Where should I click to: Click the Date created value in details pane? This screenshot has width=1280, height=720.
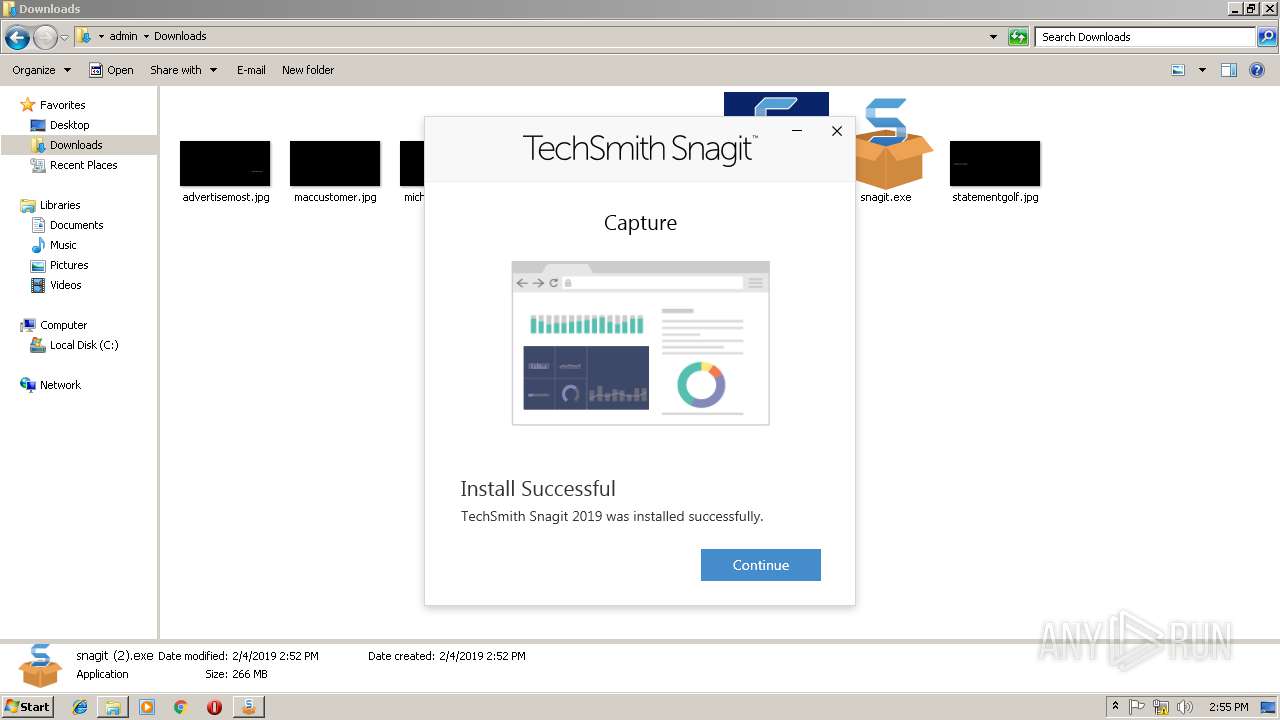click(482, 656)
